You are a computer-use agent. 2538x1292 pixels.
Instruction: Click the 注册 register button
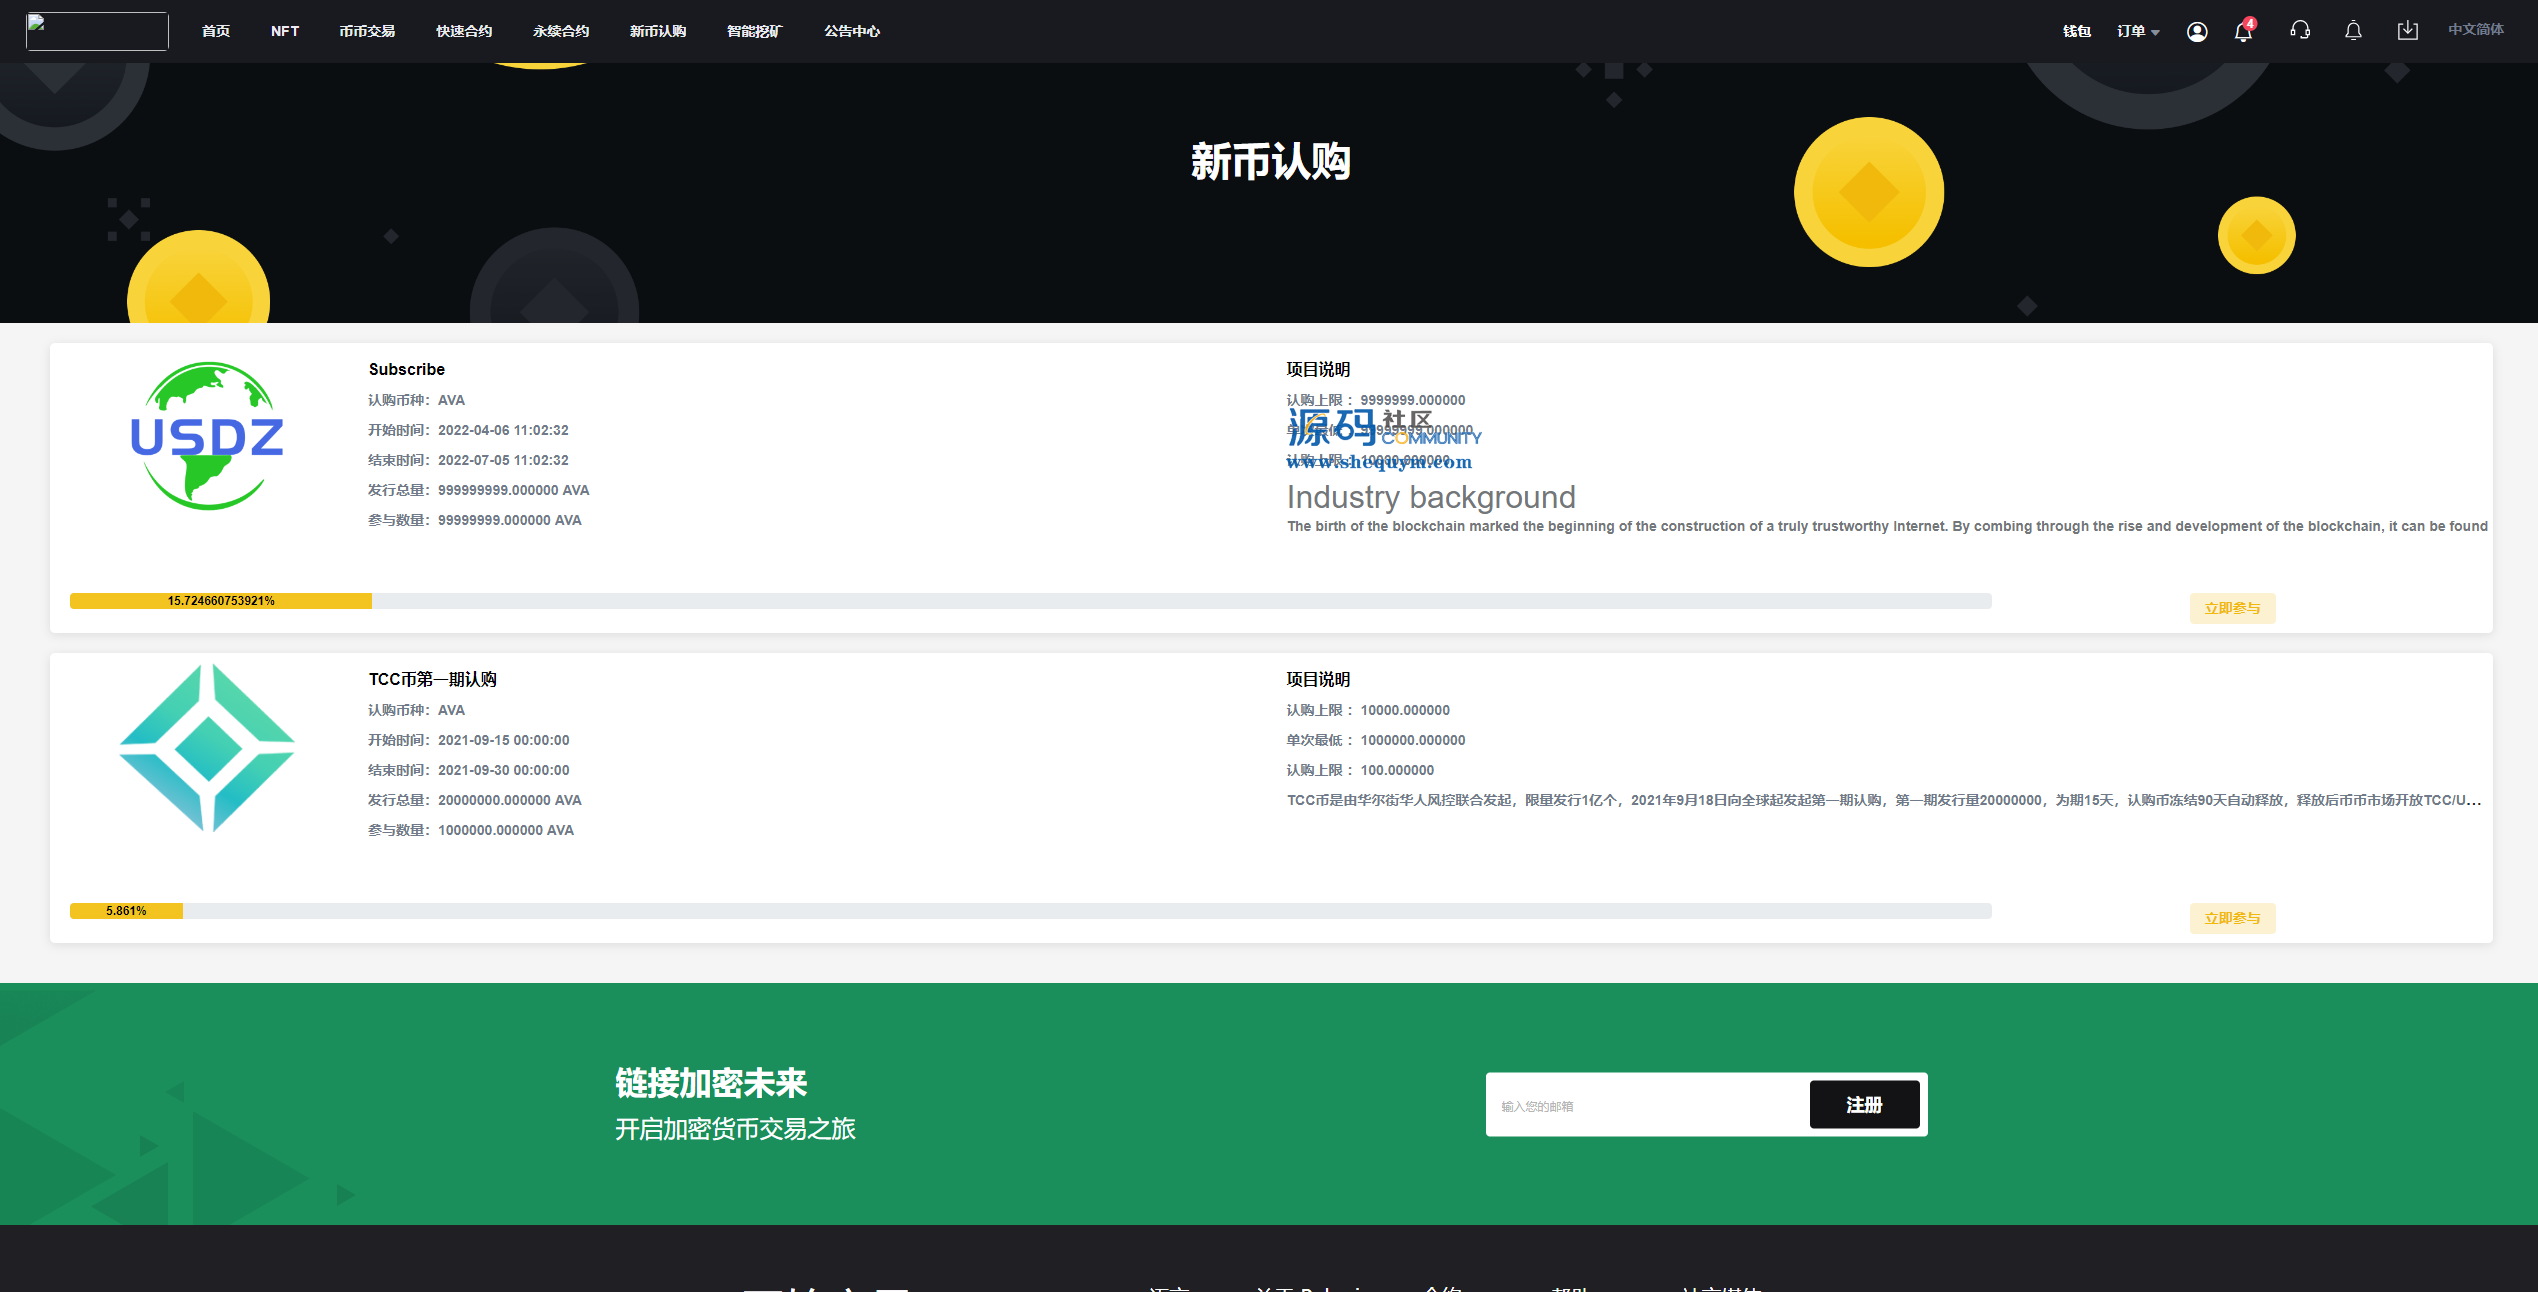pos(1864,1105)
